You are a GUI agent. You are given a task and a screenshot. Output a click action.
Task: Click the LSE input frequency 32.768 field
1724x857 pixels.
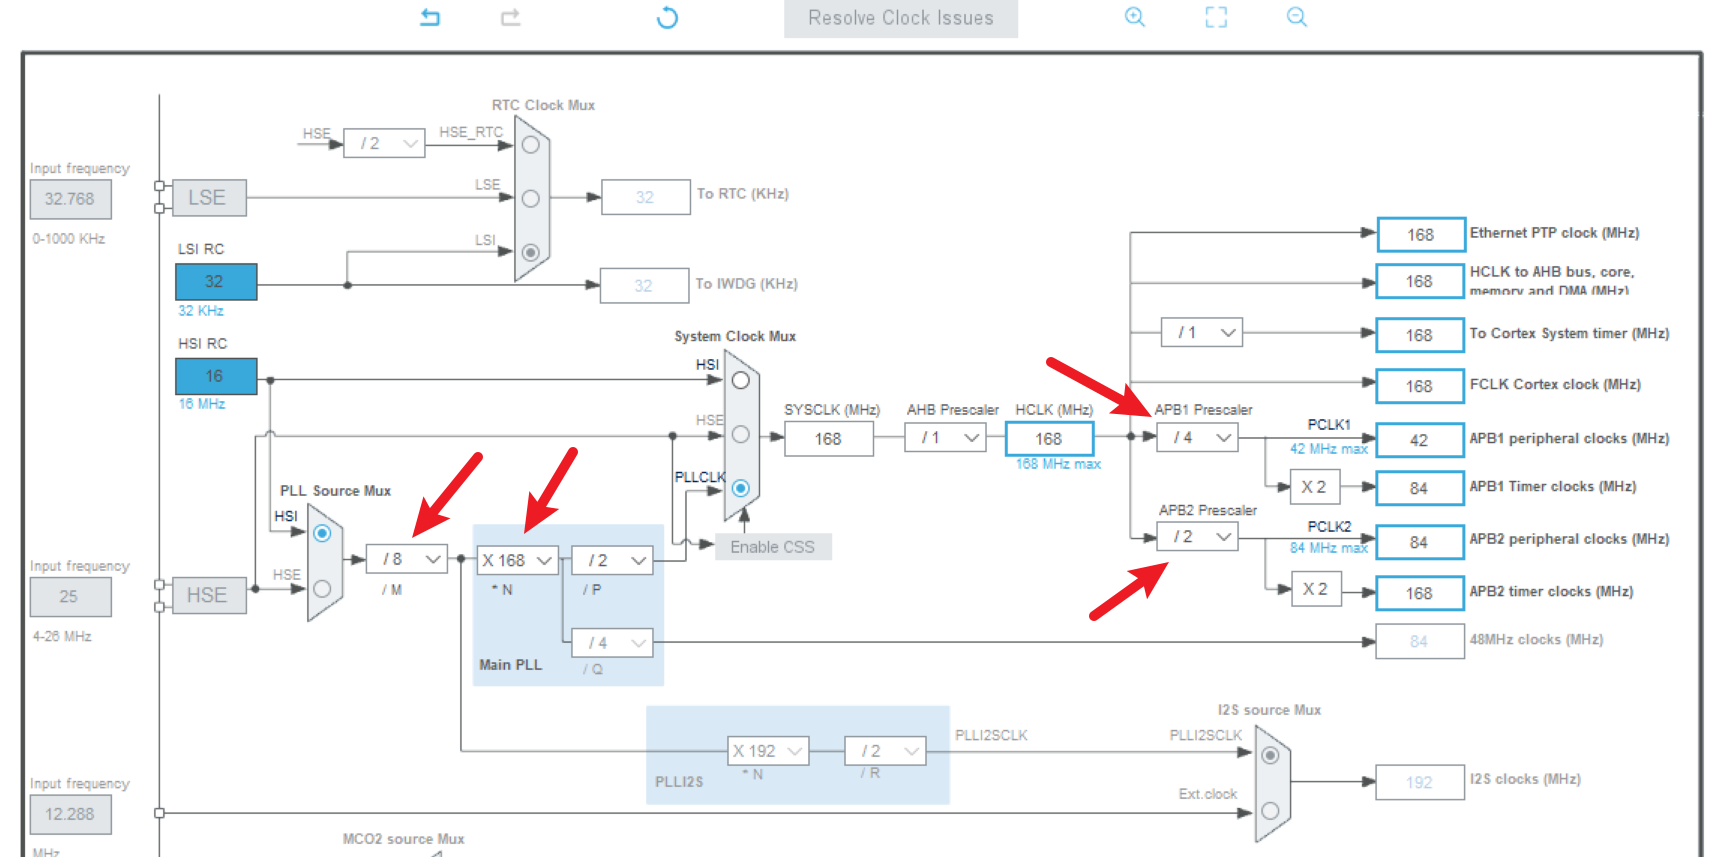coord(70,199)
